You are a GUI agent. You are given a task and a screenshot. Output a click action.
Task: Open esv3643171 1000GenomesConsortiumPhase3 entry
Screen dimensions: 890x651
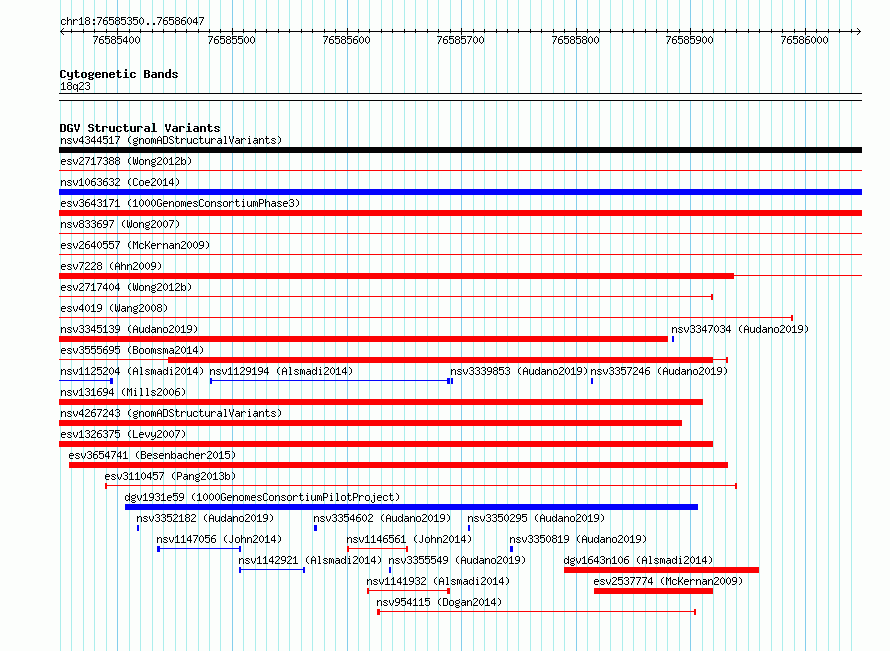[x=180, y=203]
